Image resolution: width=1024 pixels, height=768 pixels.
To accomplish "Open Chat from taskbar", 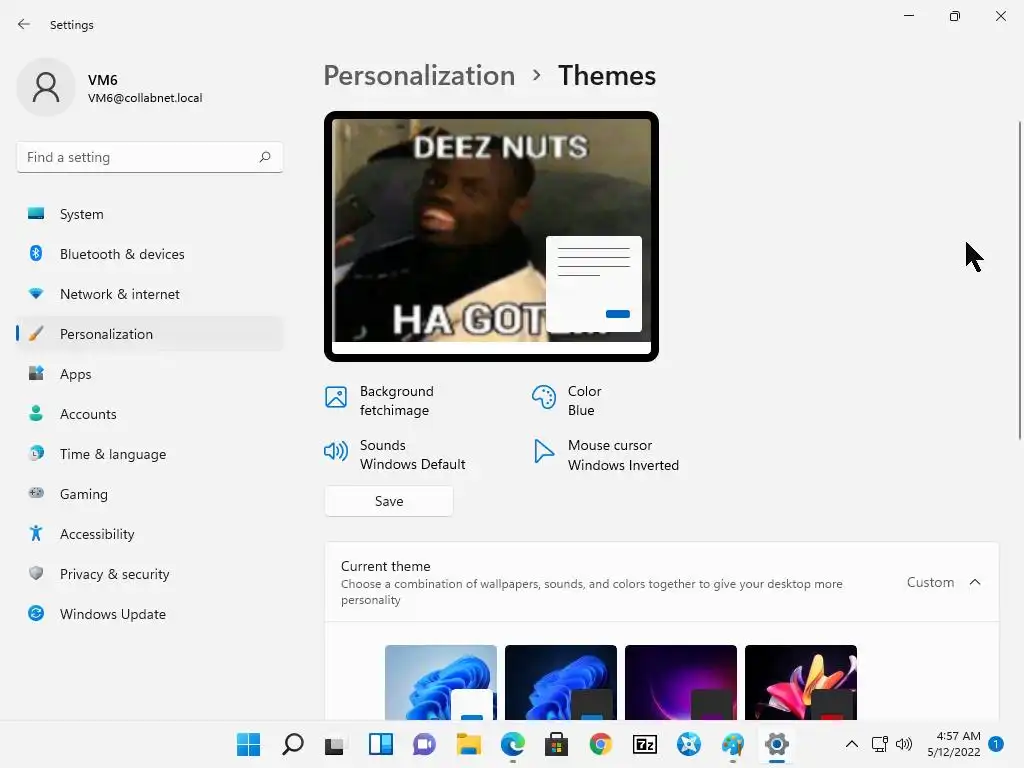I will coord(424,744).
